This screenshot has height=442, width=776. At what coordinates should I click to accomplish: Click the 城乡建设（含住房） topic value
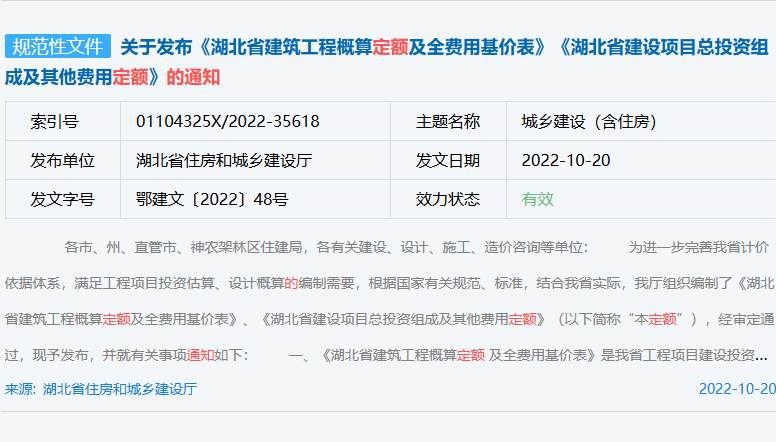point(588,122)
